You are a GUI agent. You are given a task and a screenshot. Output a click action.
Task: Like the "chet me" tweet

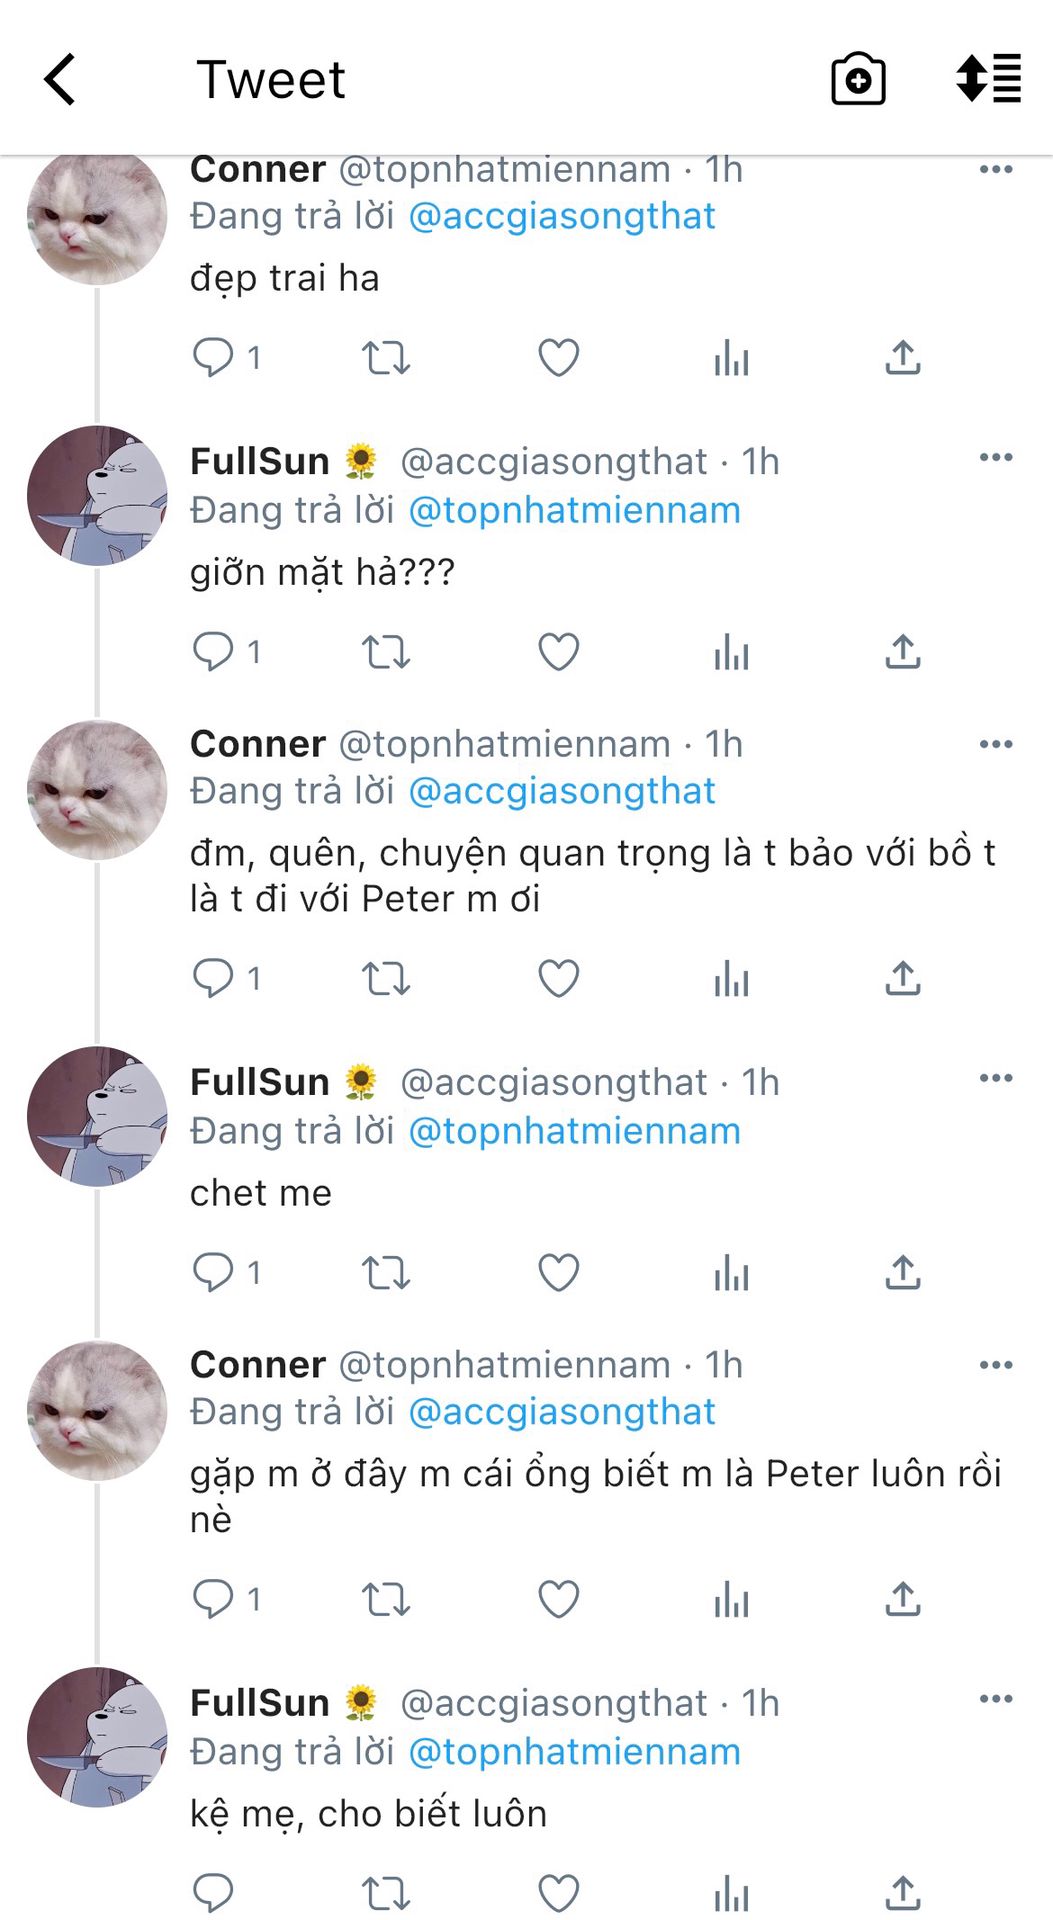click(x=558, y=1273)
